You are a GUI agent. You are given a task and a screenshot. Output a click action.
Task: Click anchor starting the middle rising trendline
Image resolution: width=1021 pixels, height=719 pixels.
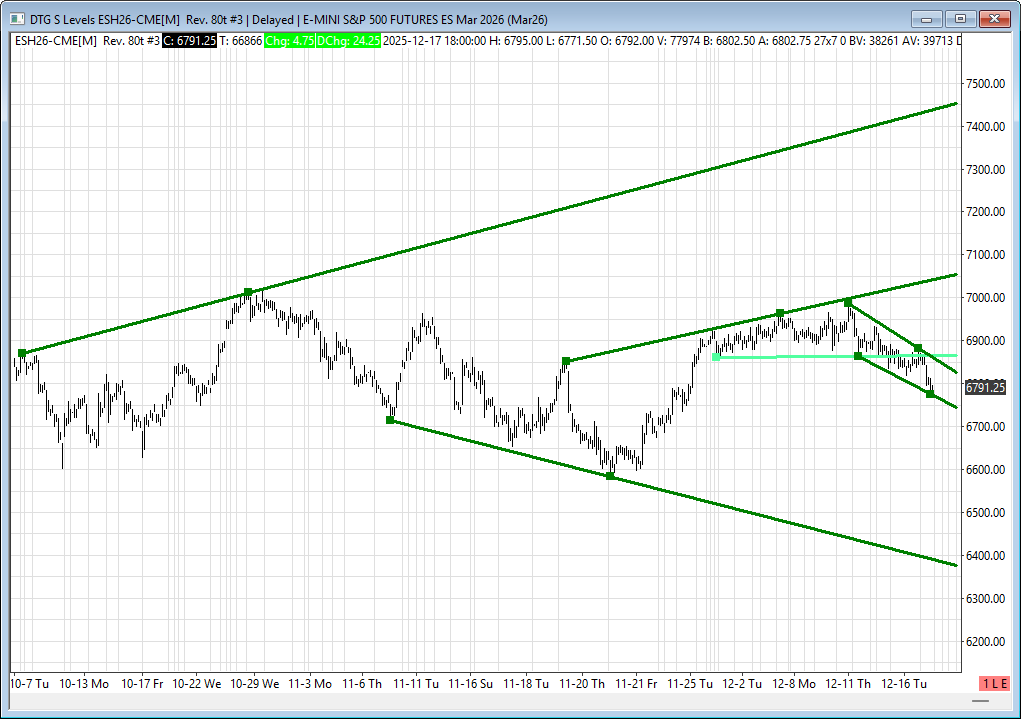click(x=566, y=360)
